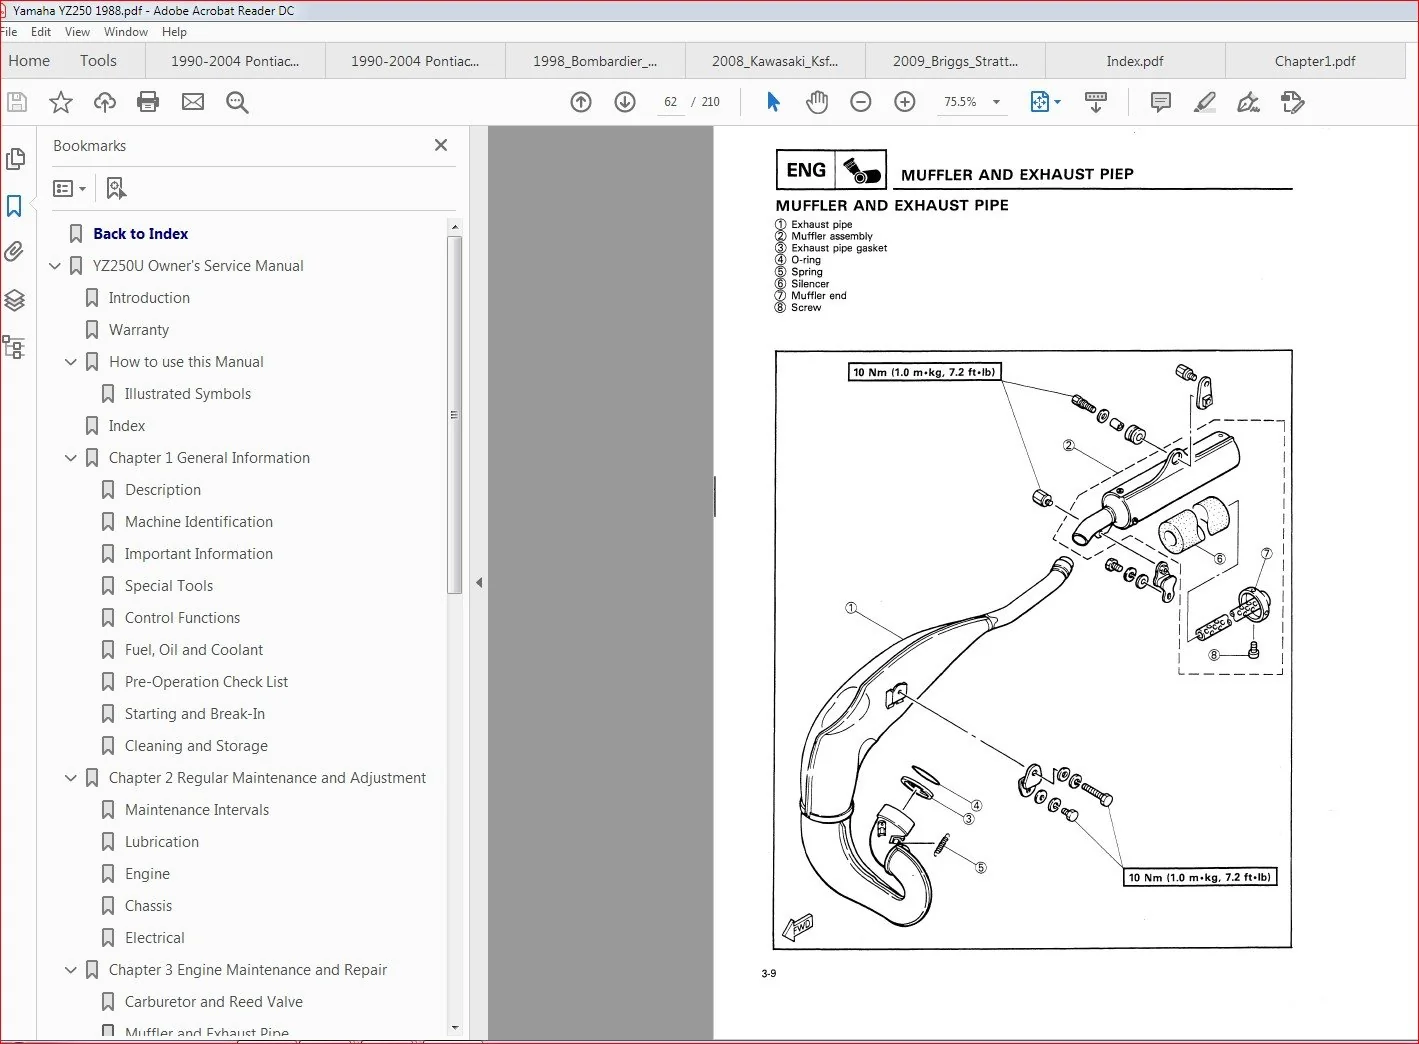Screen dimensions: 1419x1044
Task: Open the attachments paperclip panel
Action: pyautogui.click(x=14, y=252)
